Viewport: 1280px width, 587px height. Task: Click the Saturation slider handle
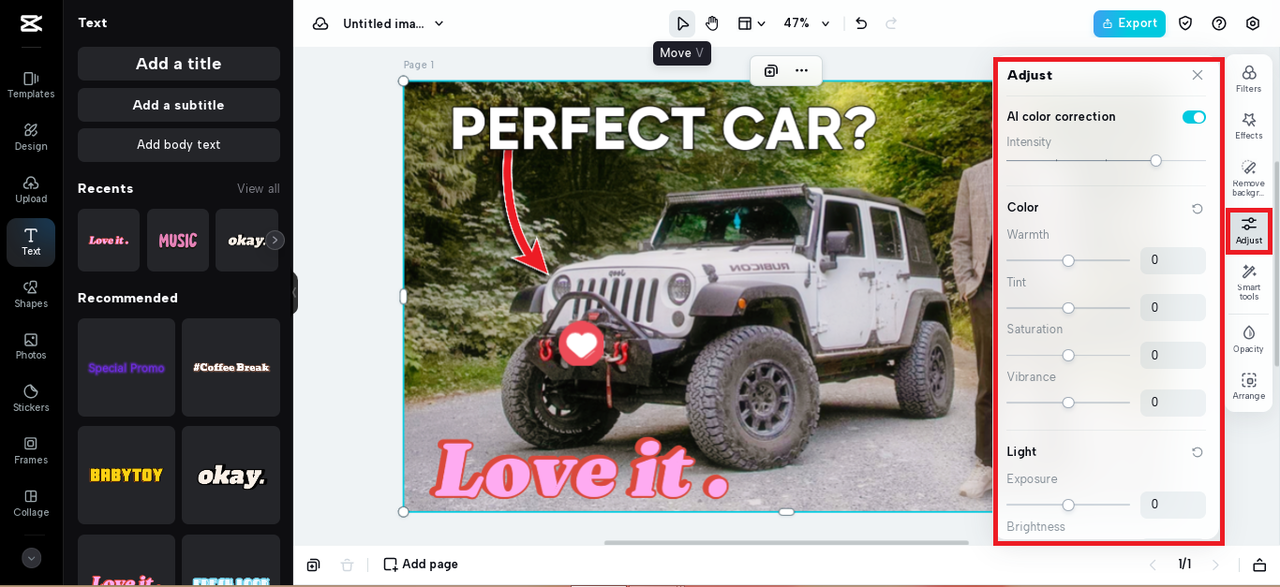coord(1068,355)
